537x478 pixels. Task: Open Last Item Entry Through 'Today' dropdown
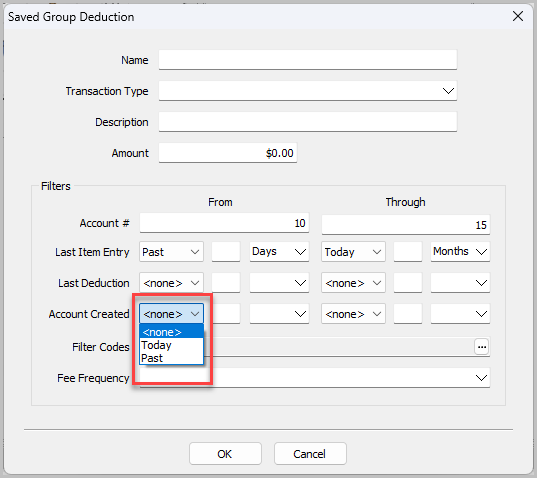353,252
